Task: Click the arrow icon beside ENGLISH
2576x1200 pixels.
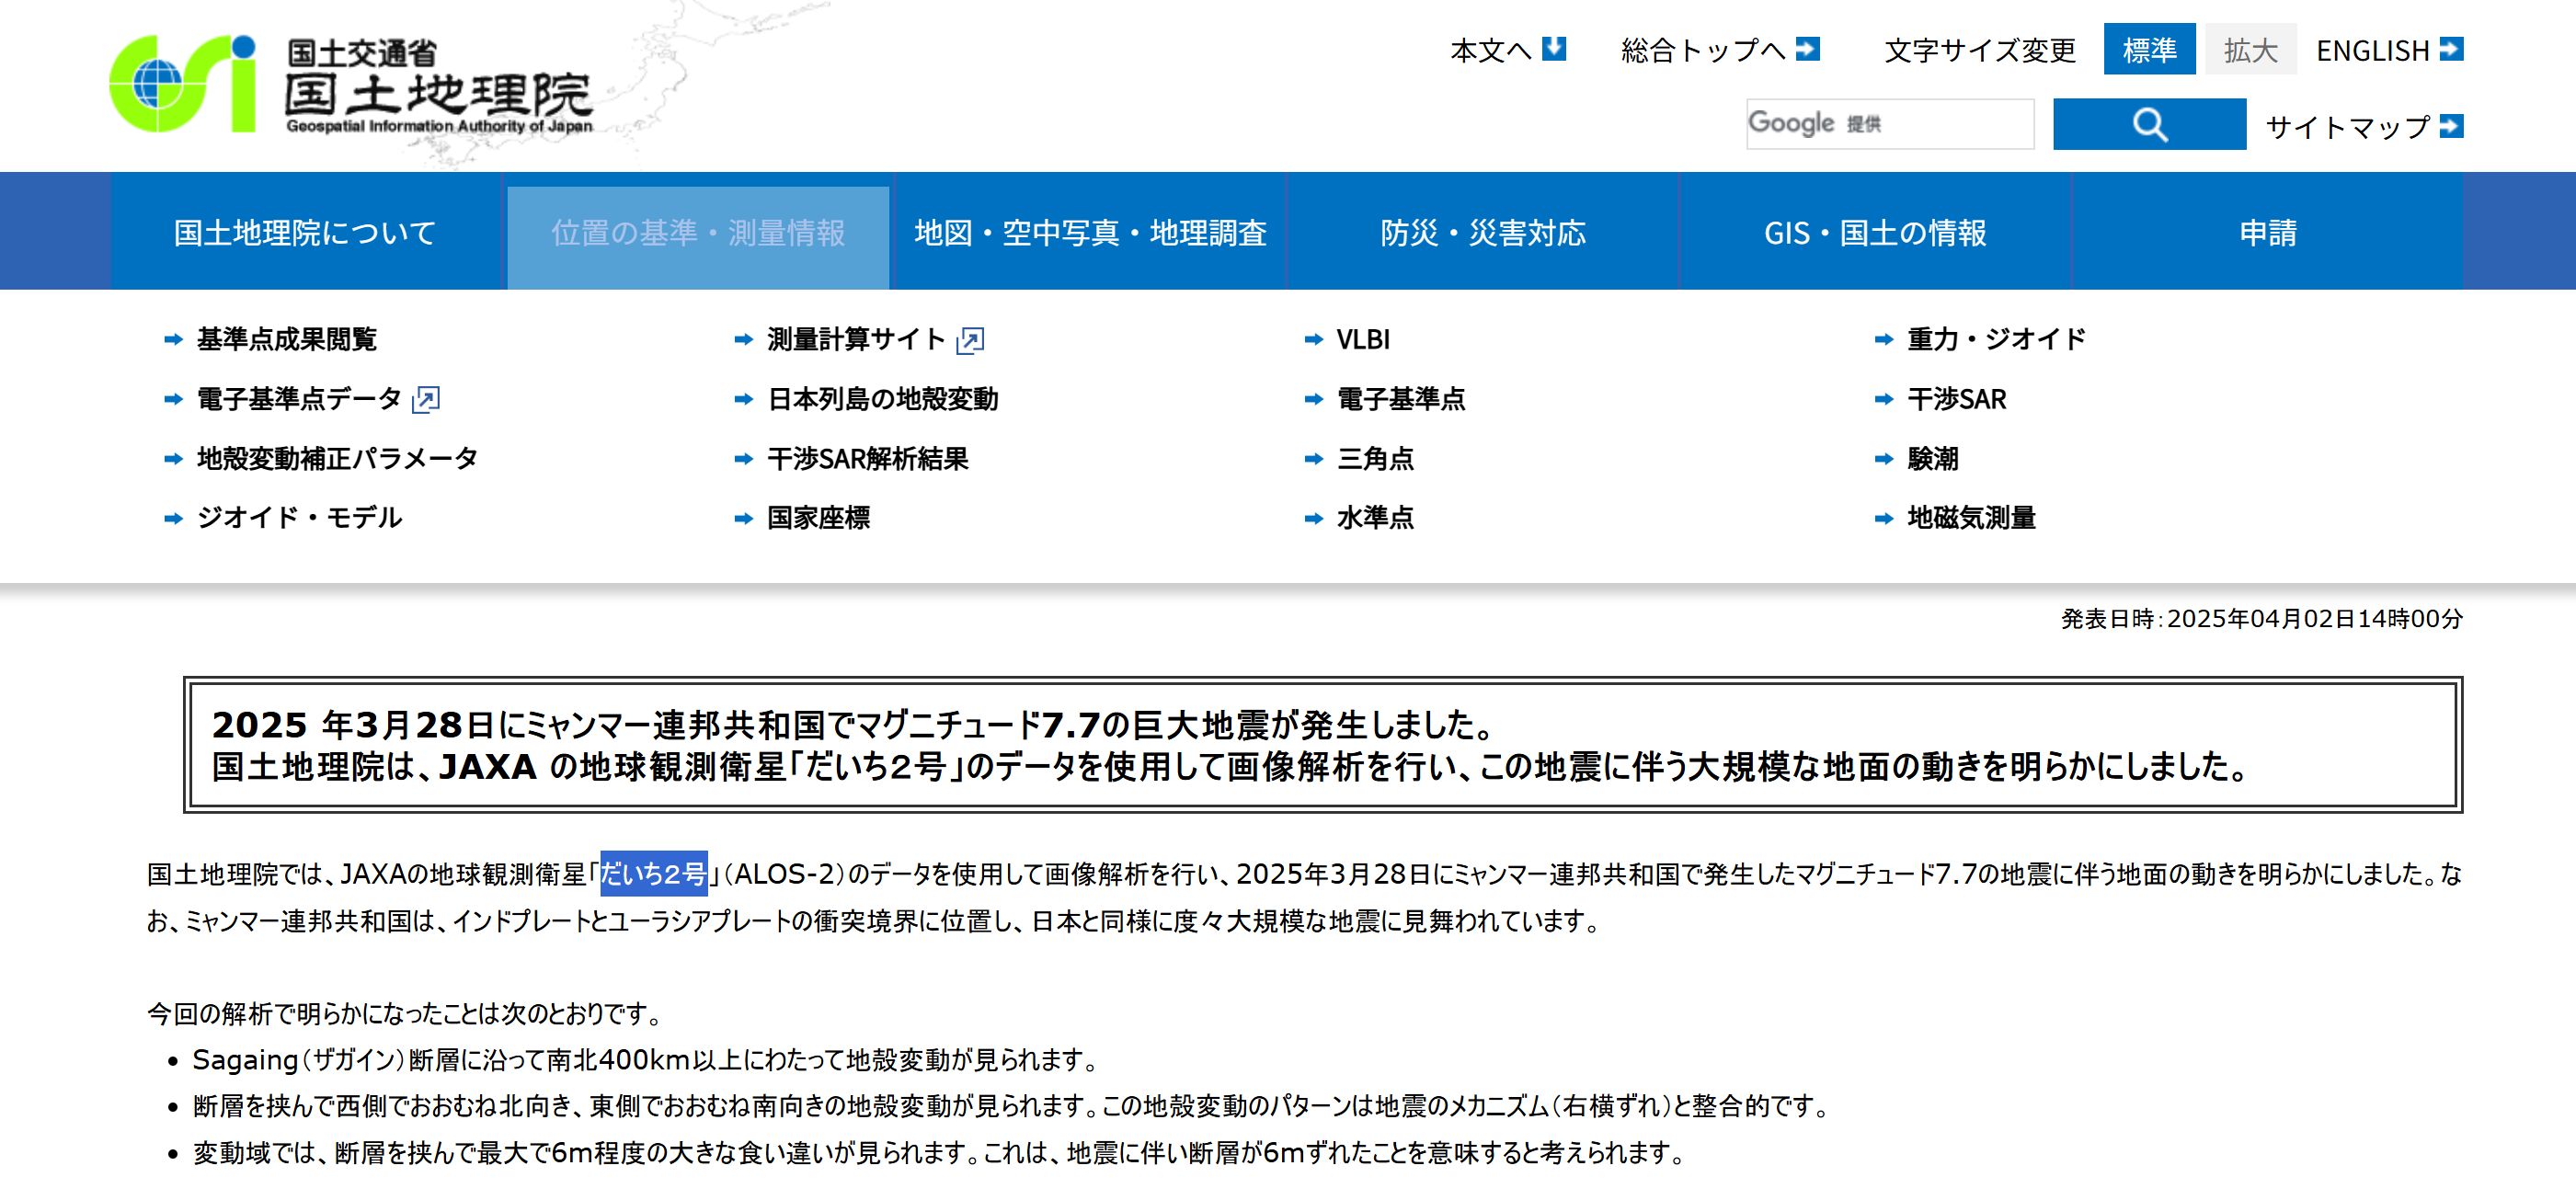Action: 2451,48
